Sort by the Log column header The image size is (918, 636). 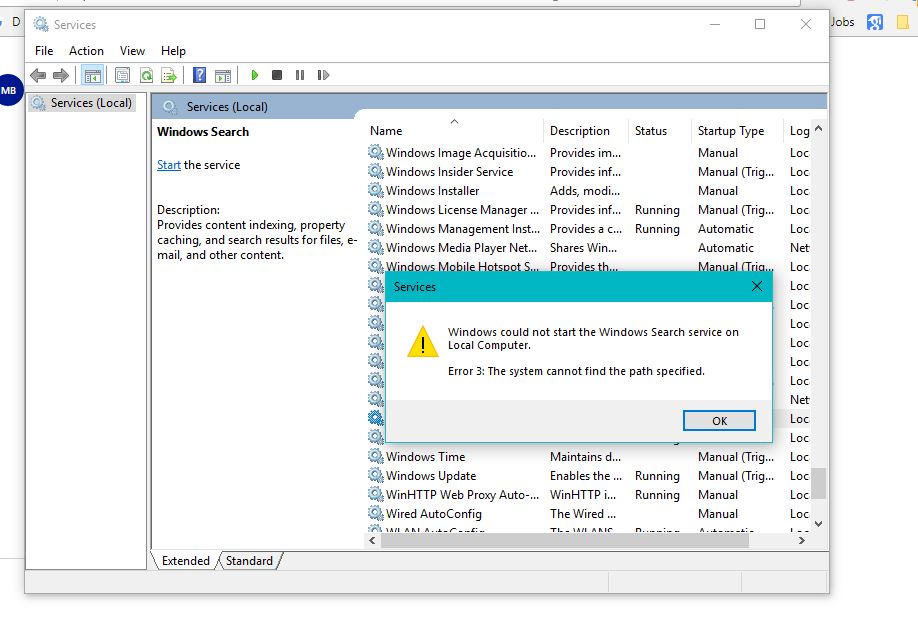797,131
